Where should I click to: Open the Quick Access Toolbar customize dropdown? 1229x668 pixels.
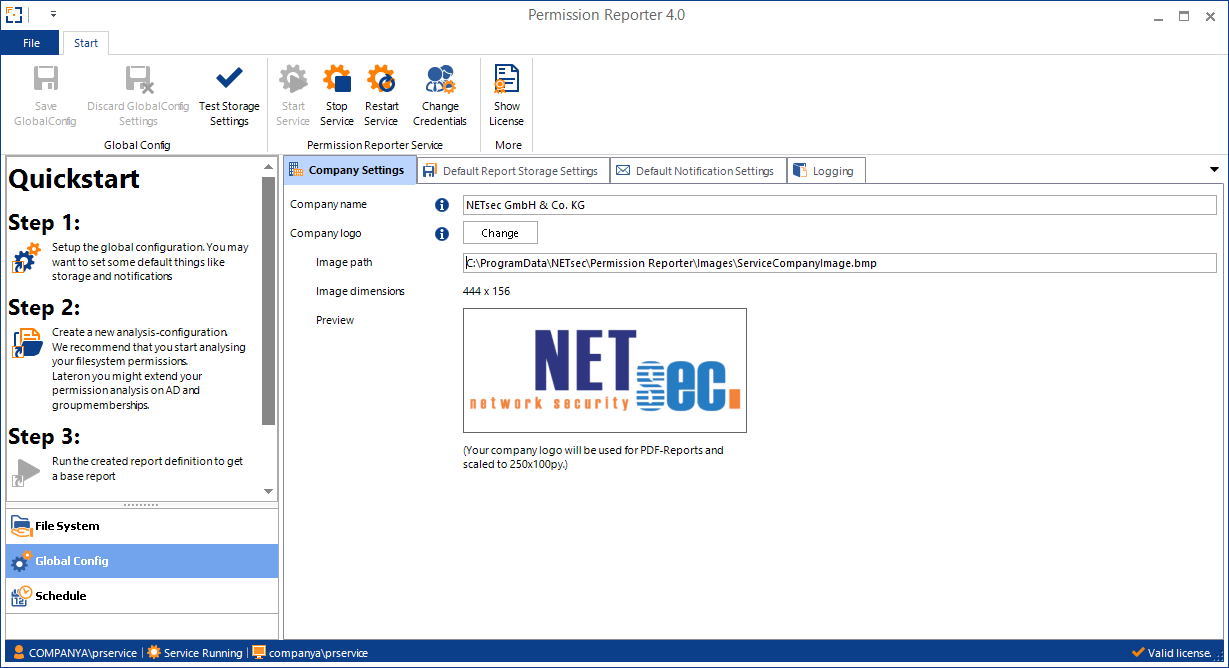tap(53, 15)
